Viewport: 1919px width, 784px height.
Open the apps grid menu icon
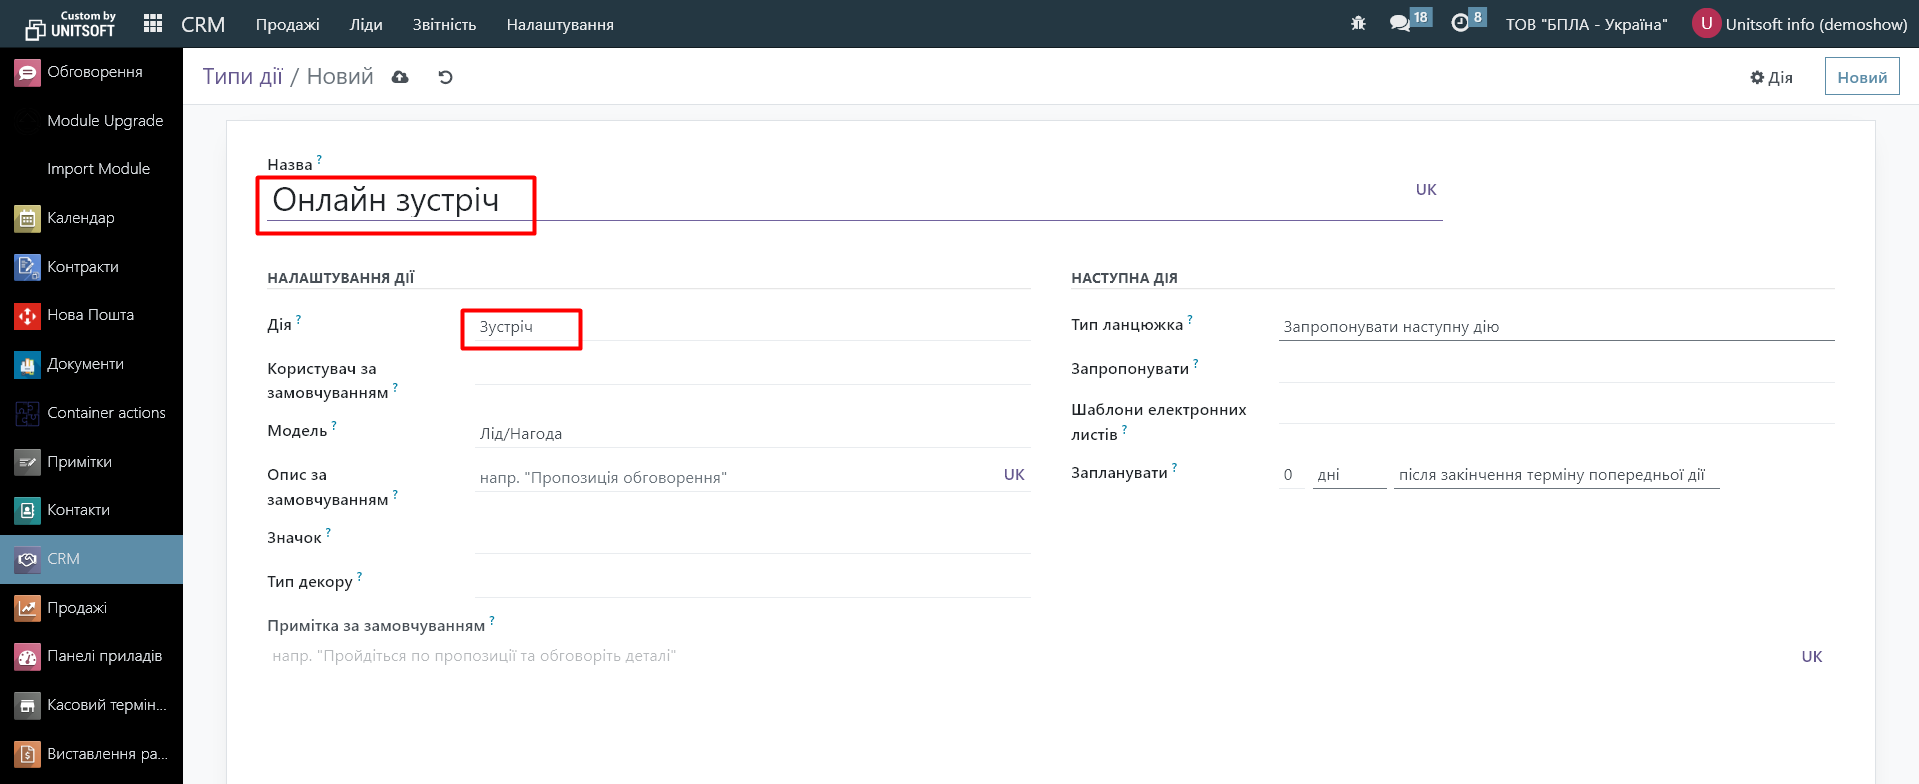tap(153, 23)
